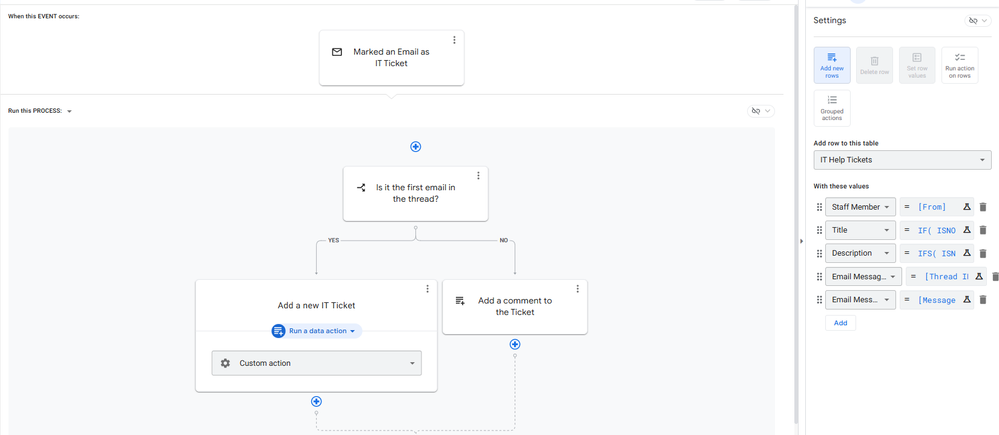This screenshot has height=435, width=999.
Task: Grab the drag handle of the Title row
Action: pos(819,230)
